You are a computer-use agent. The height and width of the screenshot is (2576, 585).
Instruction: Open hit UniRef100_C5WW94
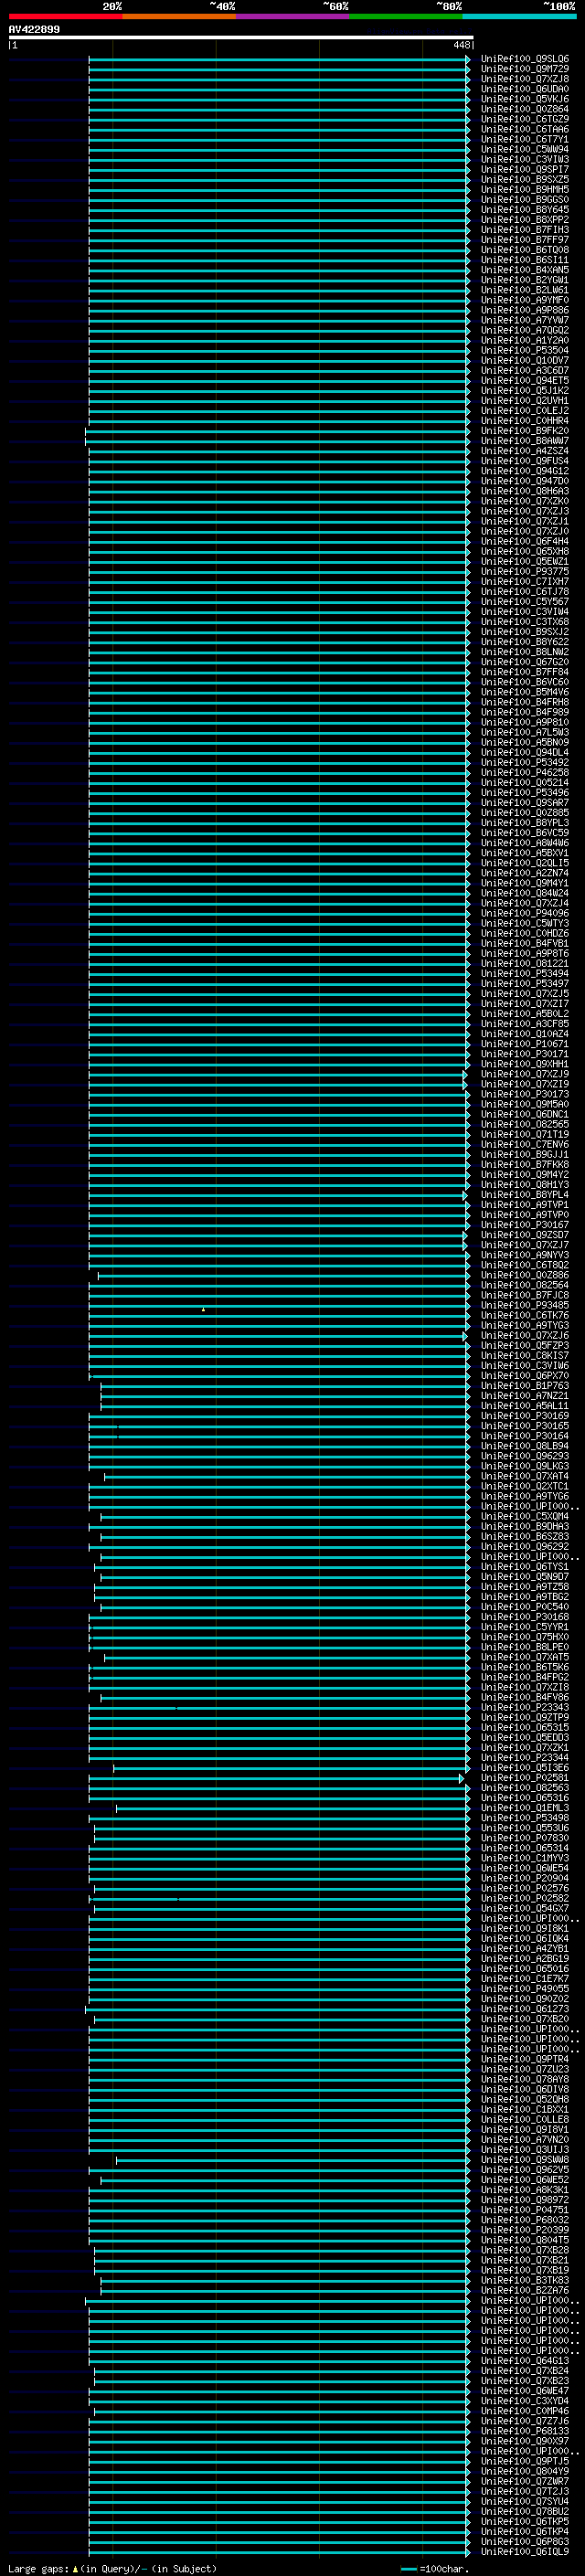525,149
